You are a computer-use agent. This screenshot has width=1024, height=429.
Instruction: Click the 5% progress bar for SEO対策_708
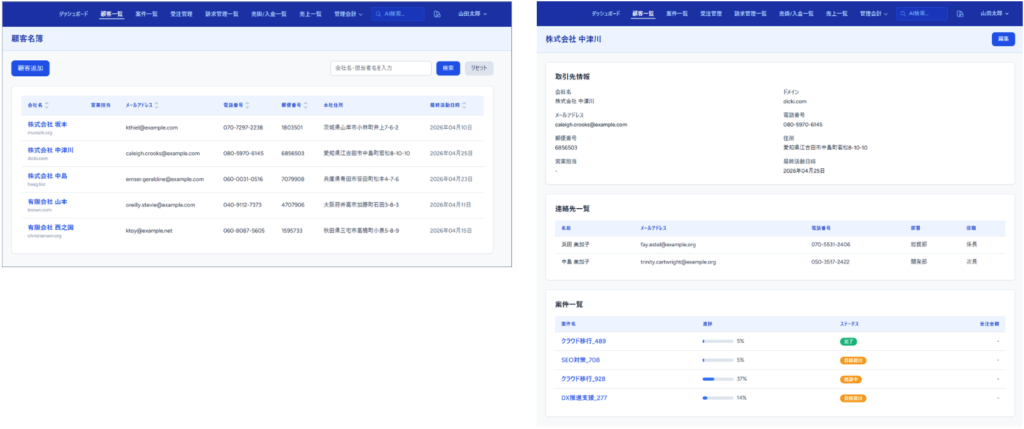click(718, 360)
